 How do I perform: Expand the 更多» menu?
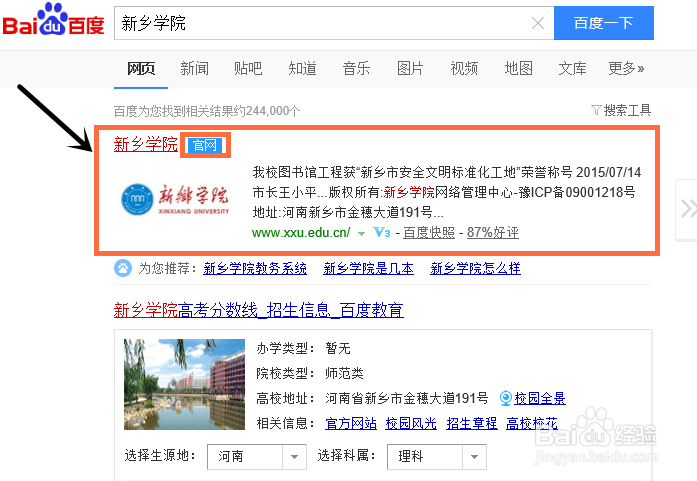pyautogui.click(x=626, y=68)
